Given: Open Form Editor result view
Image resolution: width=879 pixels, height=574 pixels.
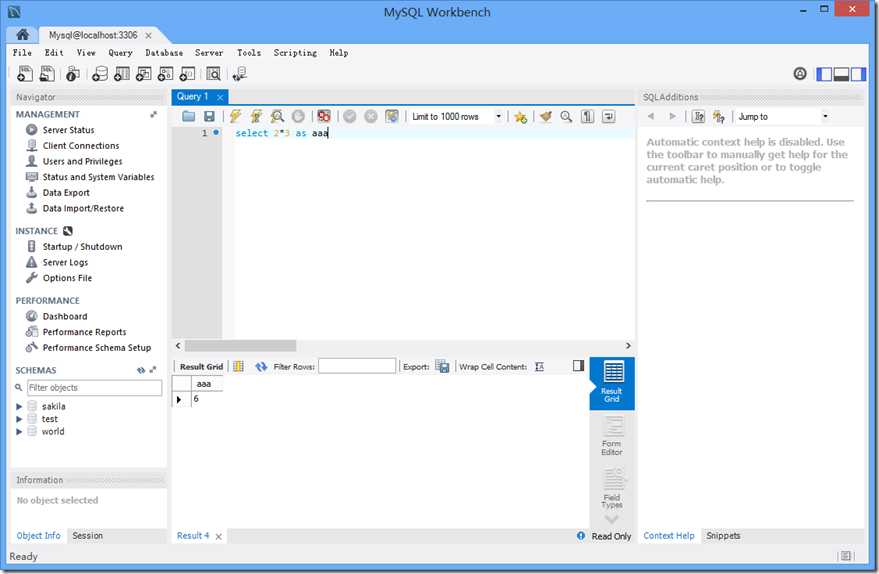Looking at the screenshot, I should (612, 437).
